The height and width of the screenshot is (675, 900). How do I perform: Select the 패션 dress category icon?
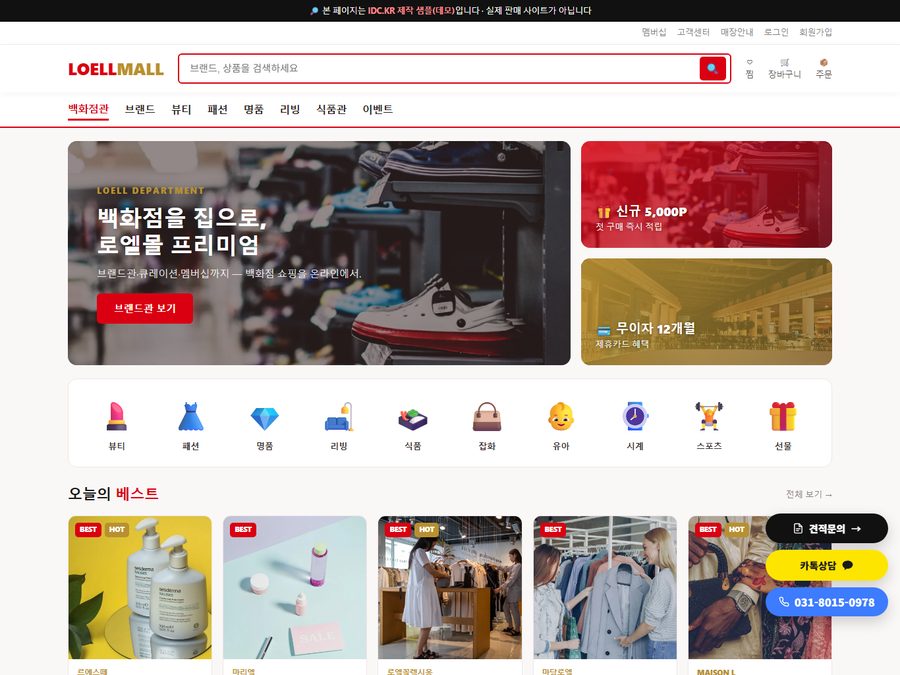[191, 417]
